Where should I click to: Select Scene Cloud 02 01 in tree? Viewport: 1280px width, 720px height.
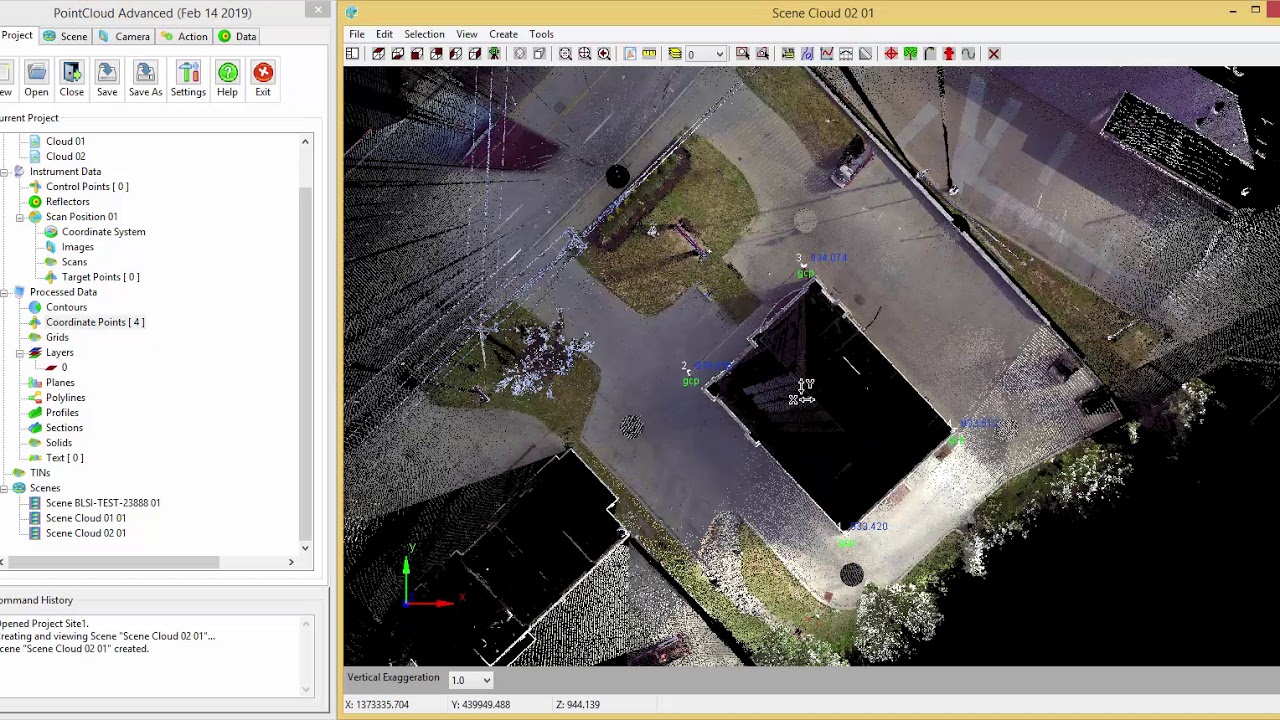86,533
